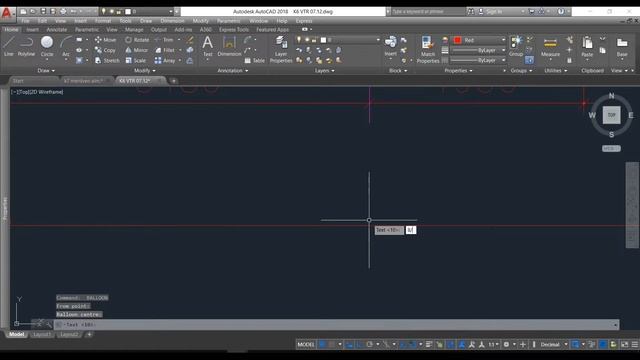Open the File menu
The height and width of the screenshot is (360, 640).
coord(25,21)
